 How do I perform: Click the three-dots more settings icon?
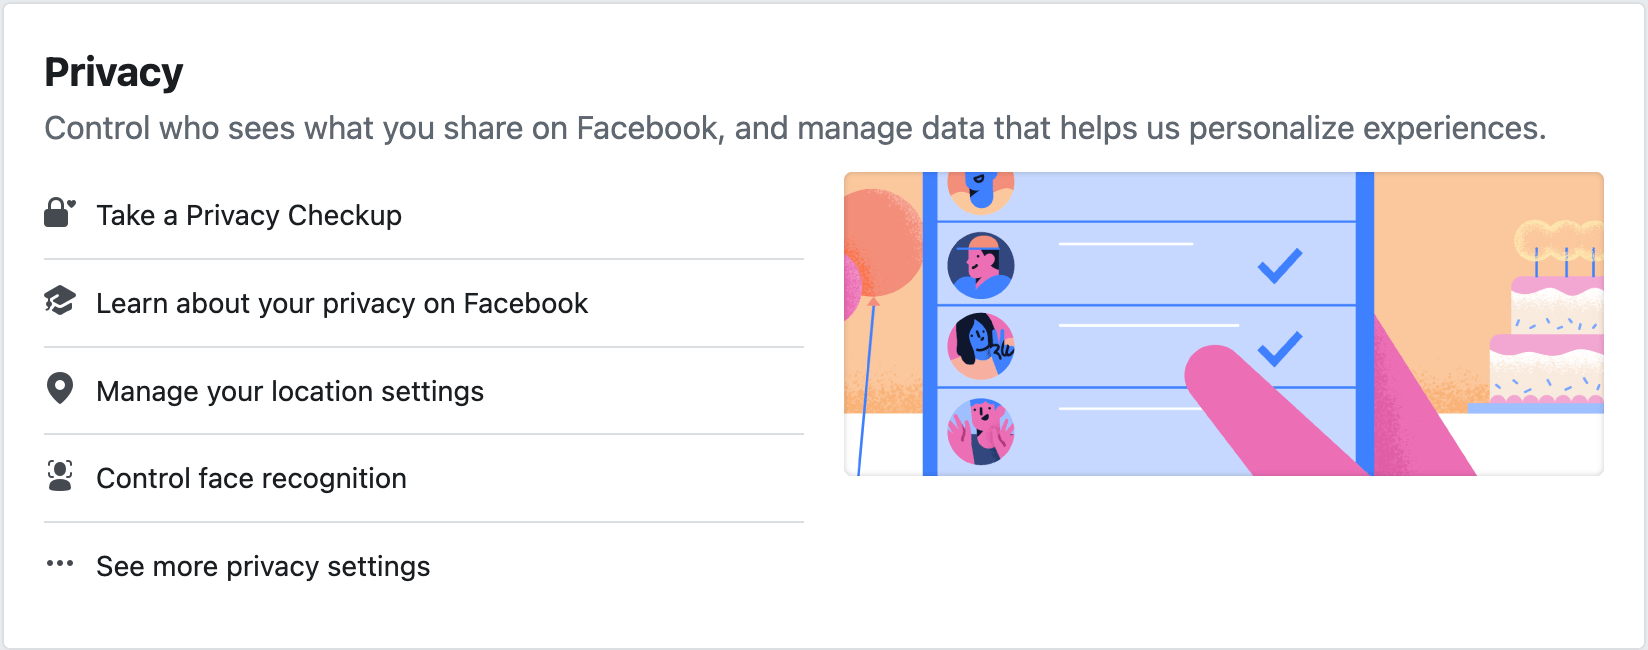pos(60,563)
